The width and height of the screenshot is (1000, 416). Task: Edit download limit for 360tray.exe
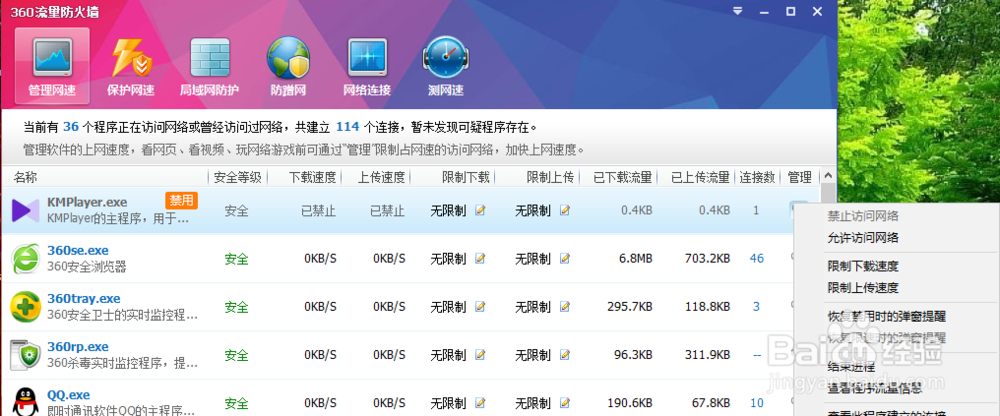[480, 307]
